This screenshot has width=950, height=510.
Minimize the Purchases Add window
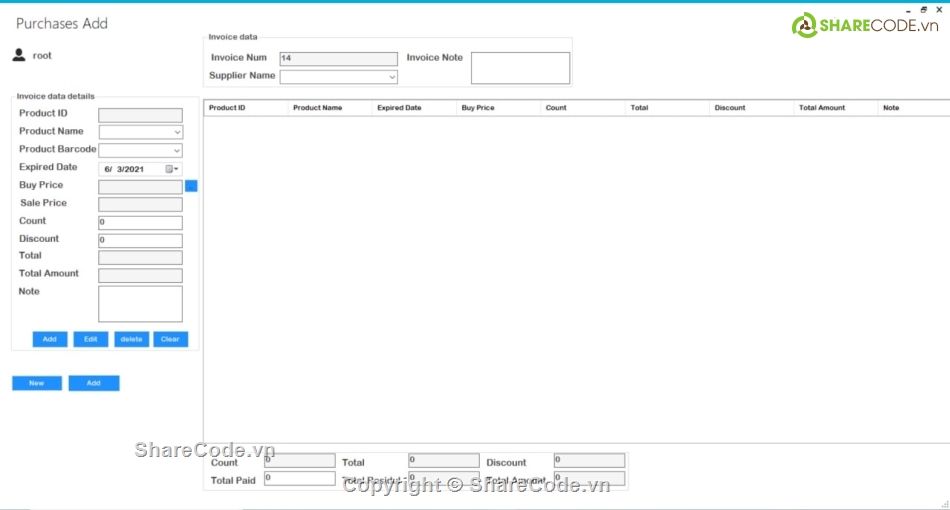[x=908, y=9]
